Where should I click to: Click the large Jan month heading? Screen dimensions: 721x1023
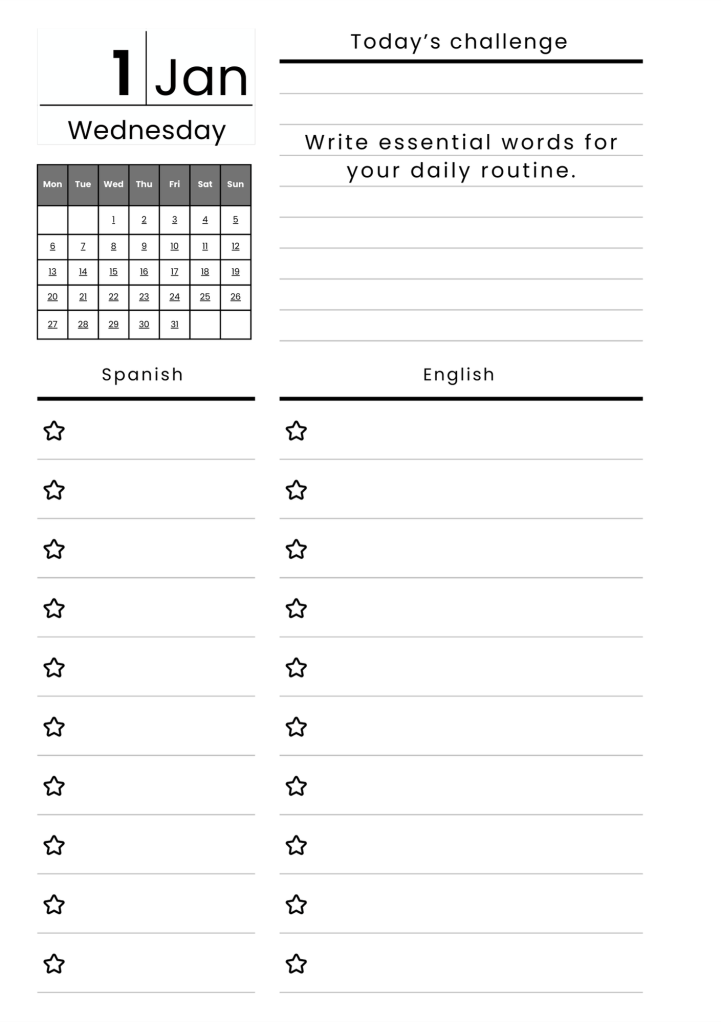(x=201, y=78)
